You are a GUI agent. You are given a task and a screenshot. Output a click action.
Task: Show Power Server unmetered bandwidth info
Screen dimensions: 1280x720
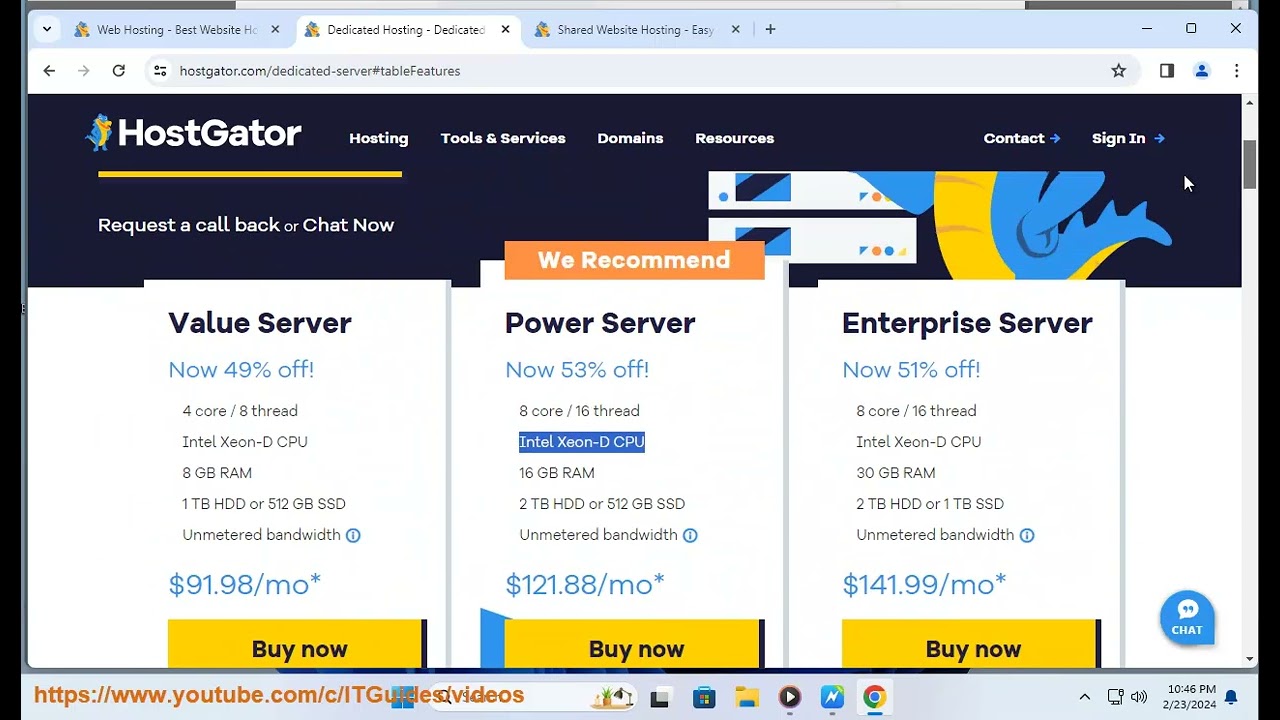tap(690, 535)
